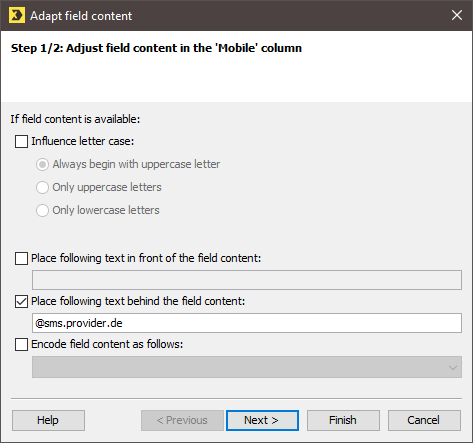Click the empty prefix text input field
The height and width of the screenshot is (443, 473).
point(247,280)
